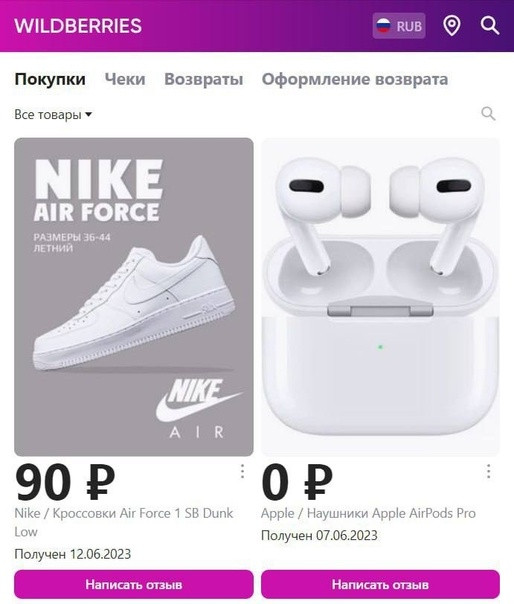514x604 pixels.
Task: Open the search magnifier in the header
Action: [x=490, y=26]
